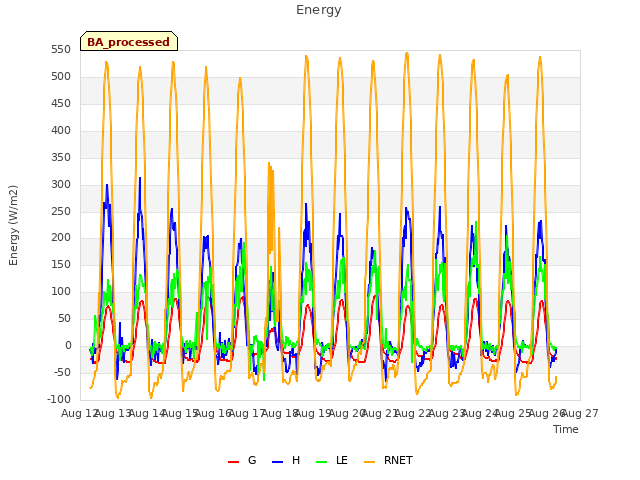Screen dimensions: 640x480
Task: Click the Time x-axis label
Action: tap(566, 429)
